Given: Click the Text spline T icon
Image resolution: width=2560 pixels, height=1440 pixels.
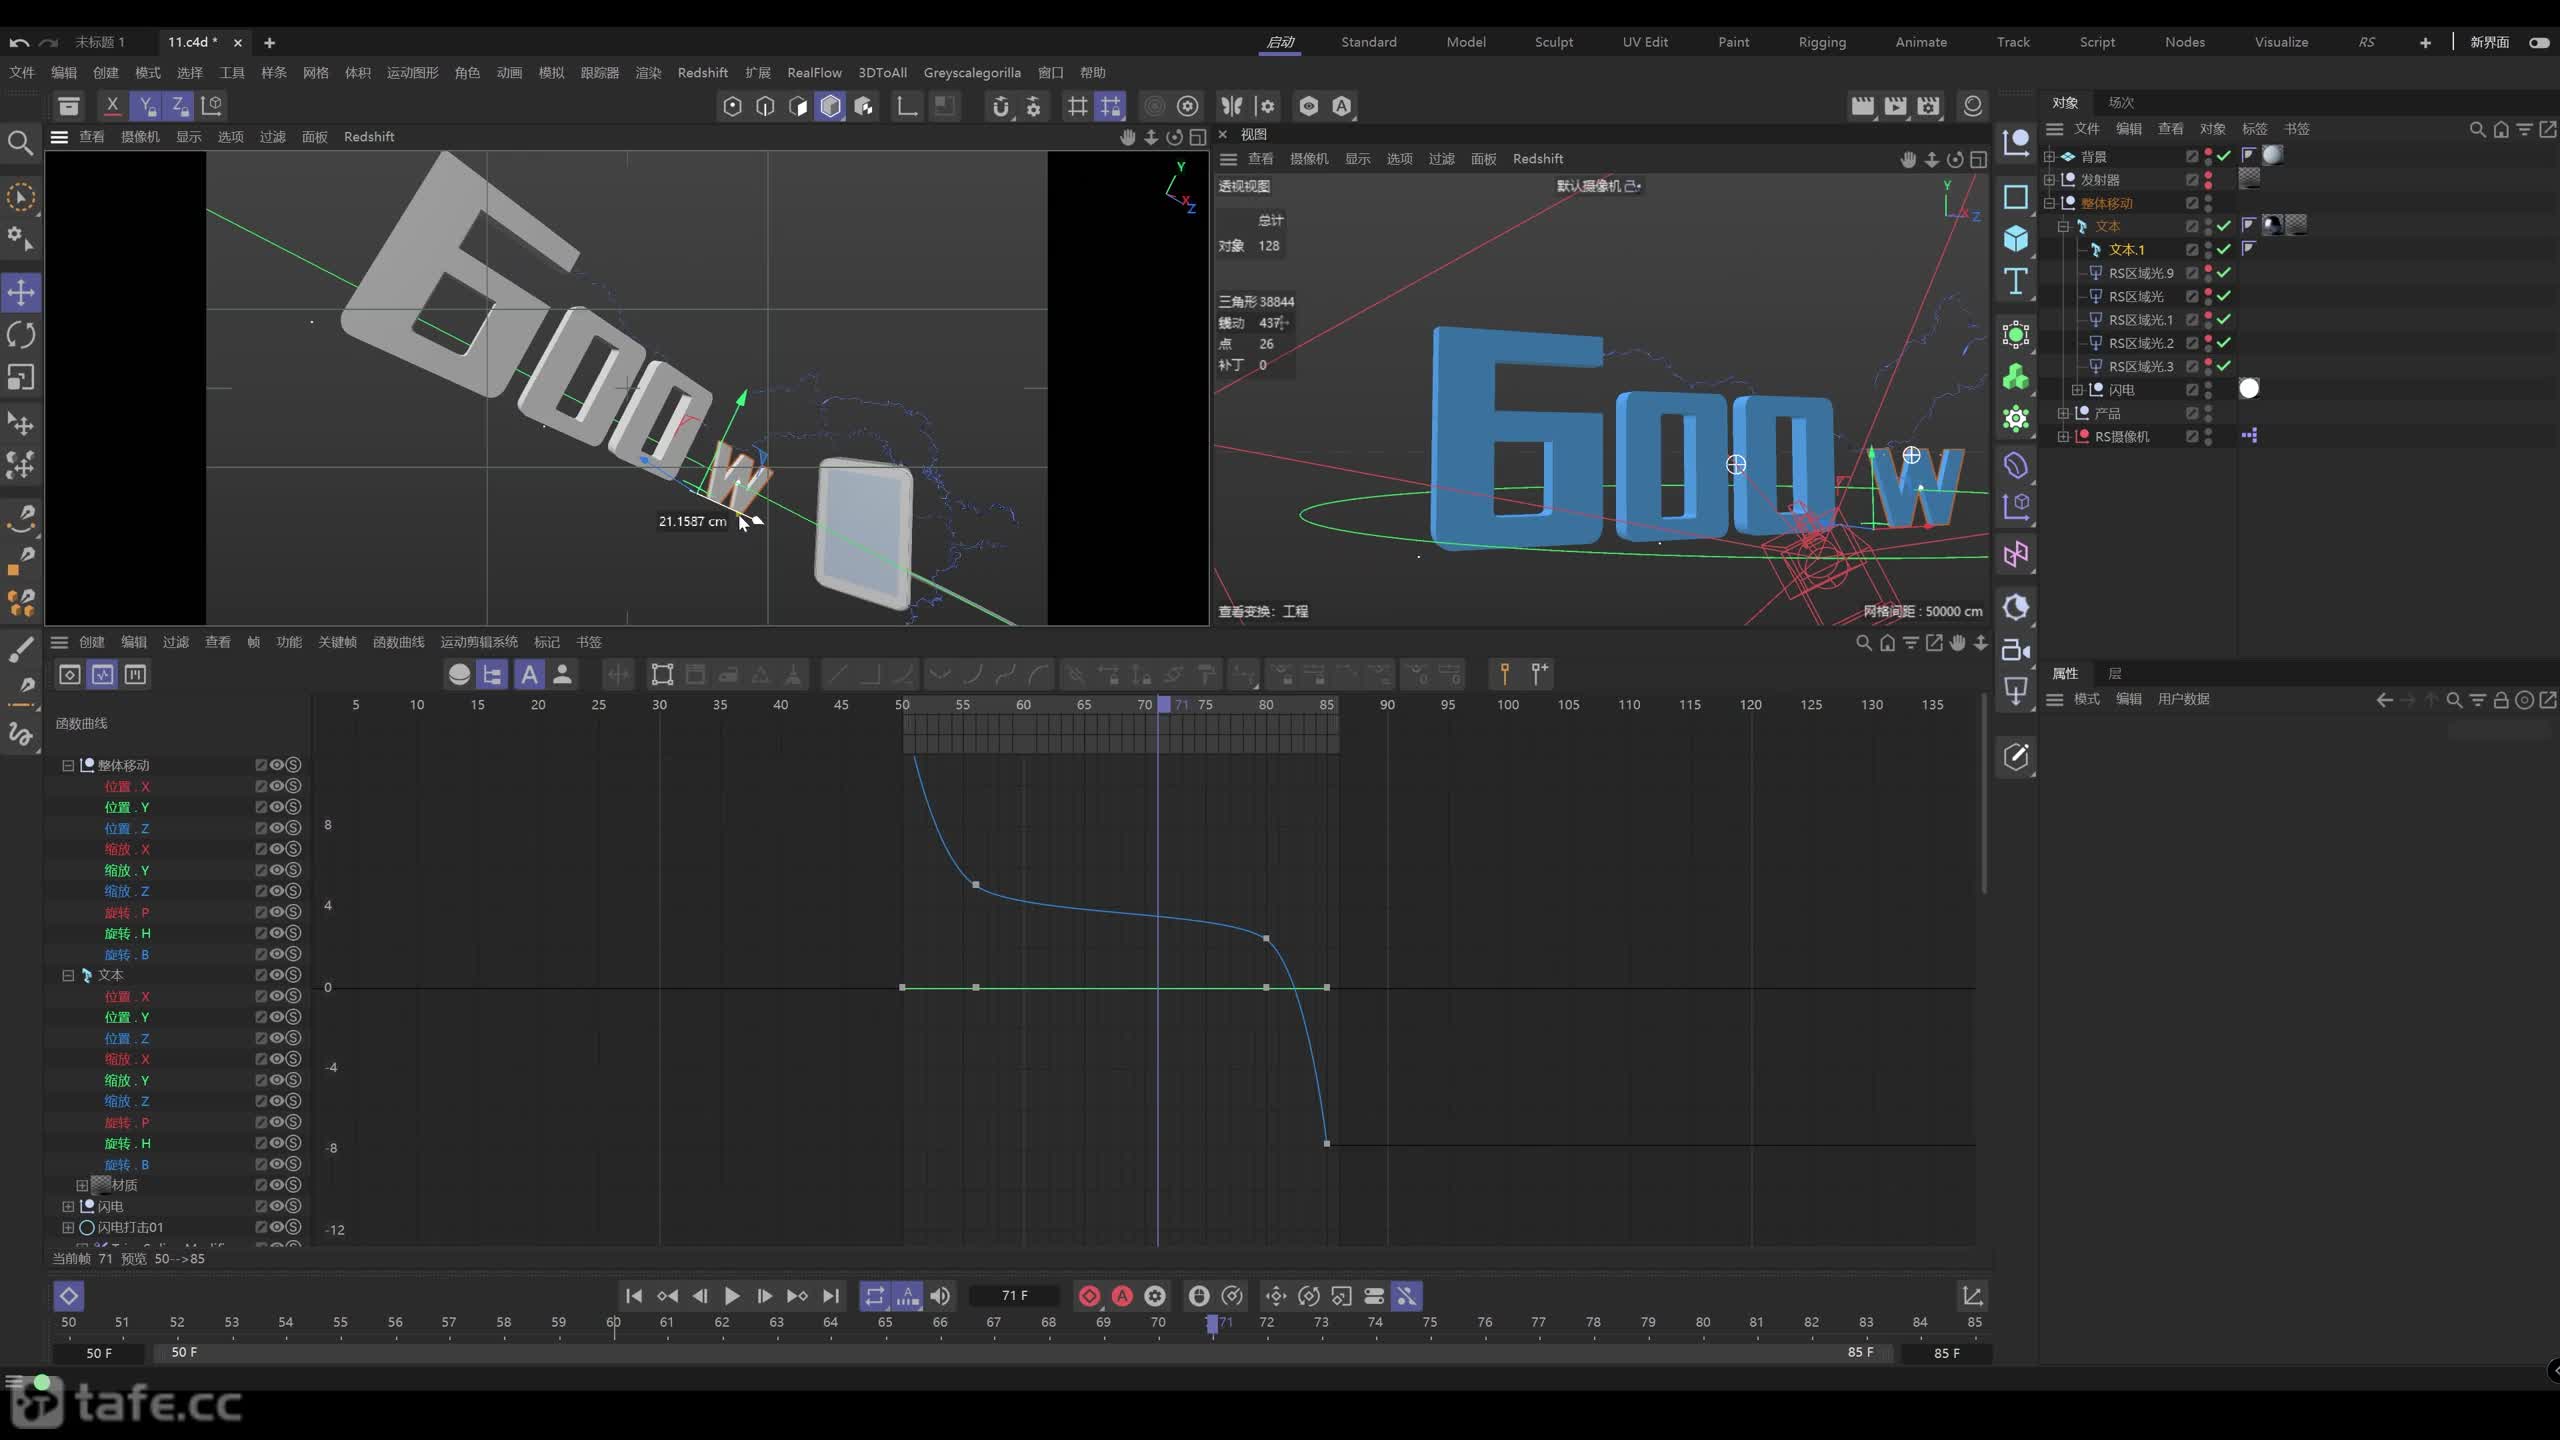Looking at the screenshot, I should point(2015,281).
